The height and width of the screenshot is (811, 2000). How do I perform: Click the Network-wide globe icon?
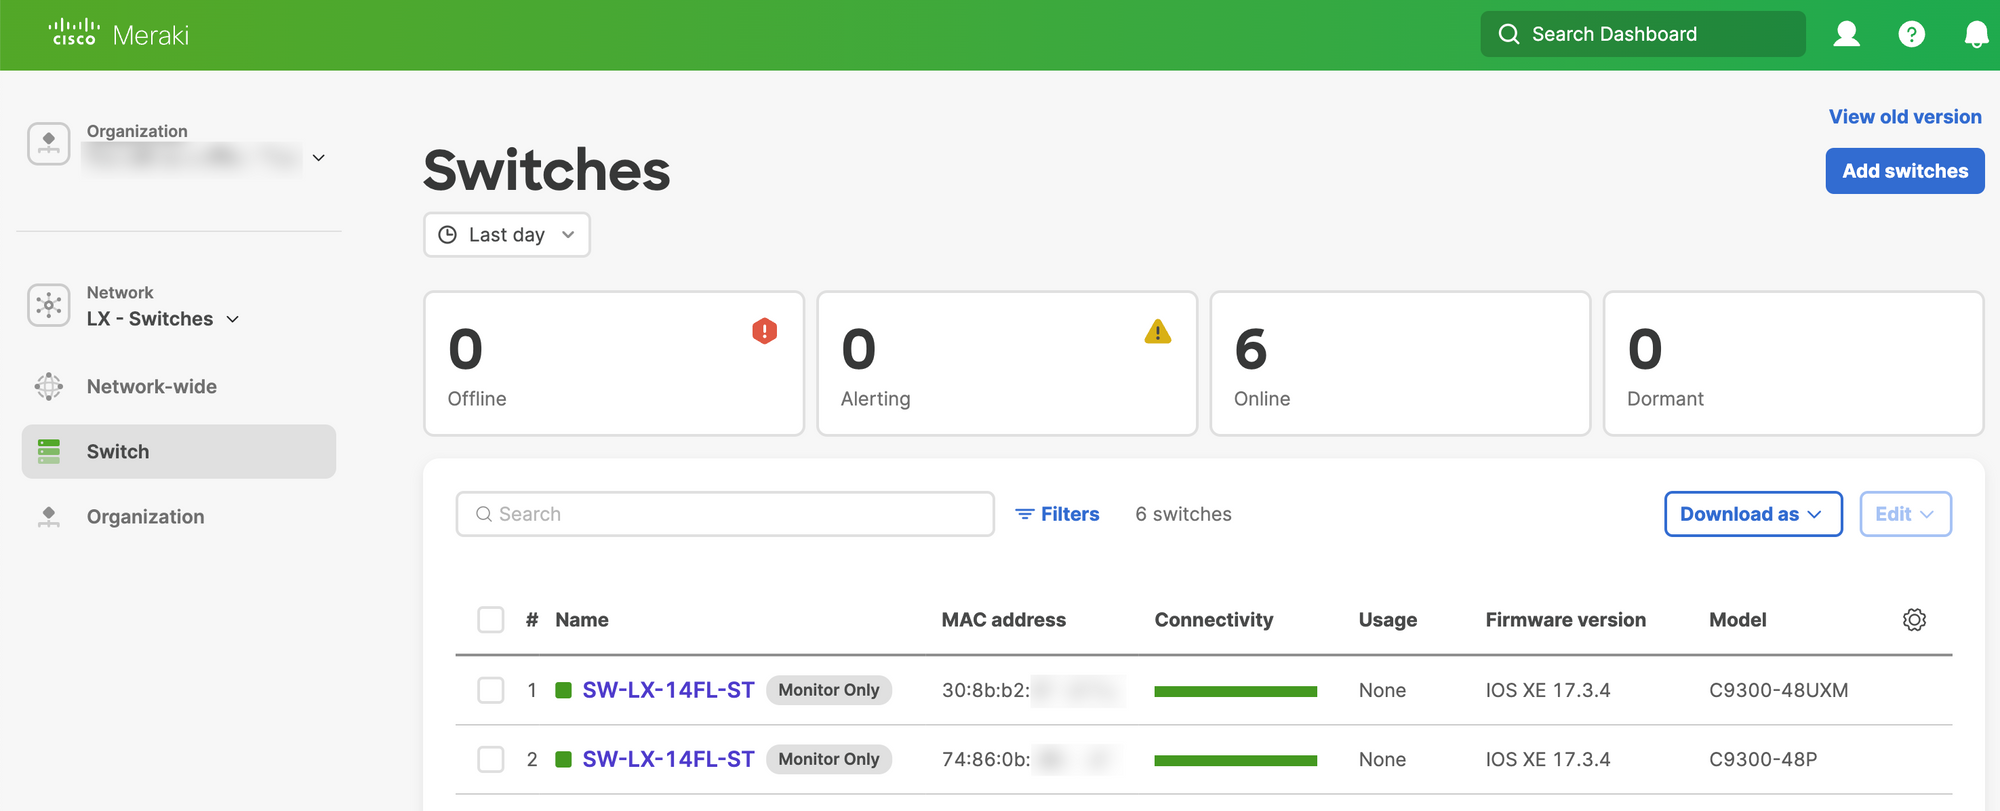[49, 386]
